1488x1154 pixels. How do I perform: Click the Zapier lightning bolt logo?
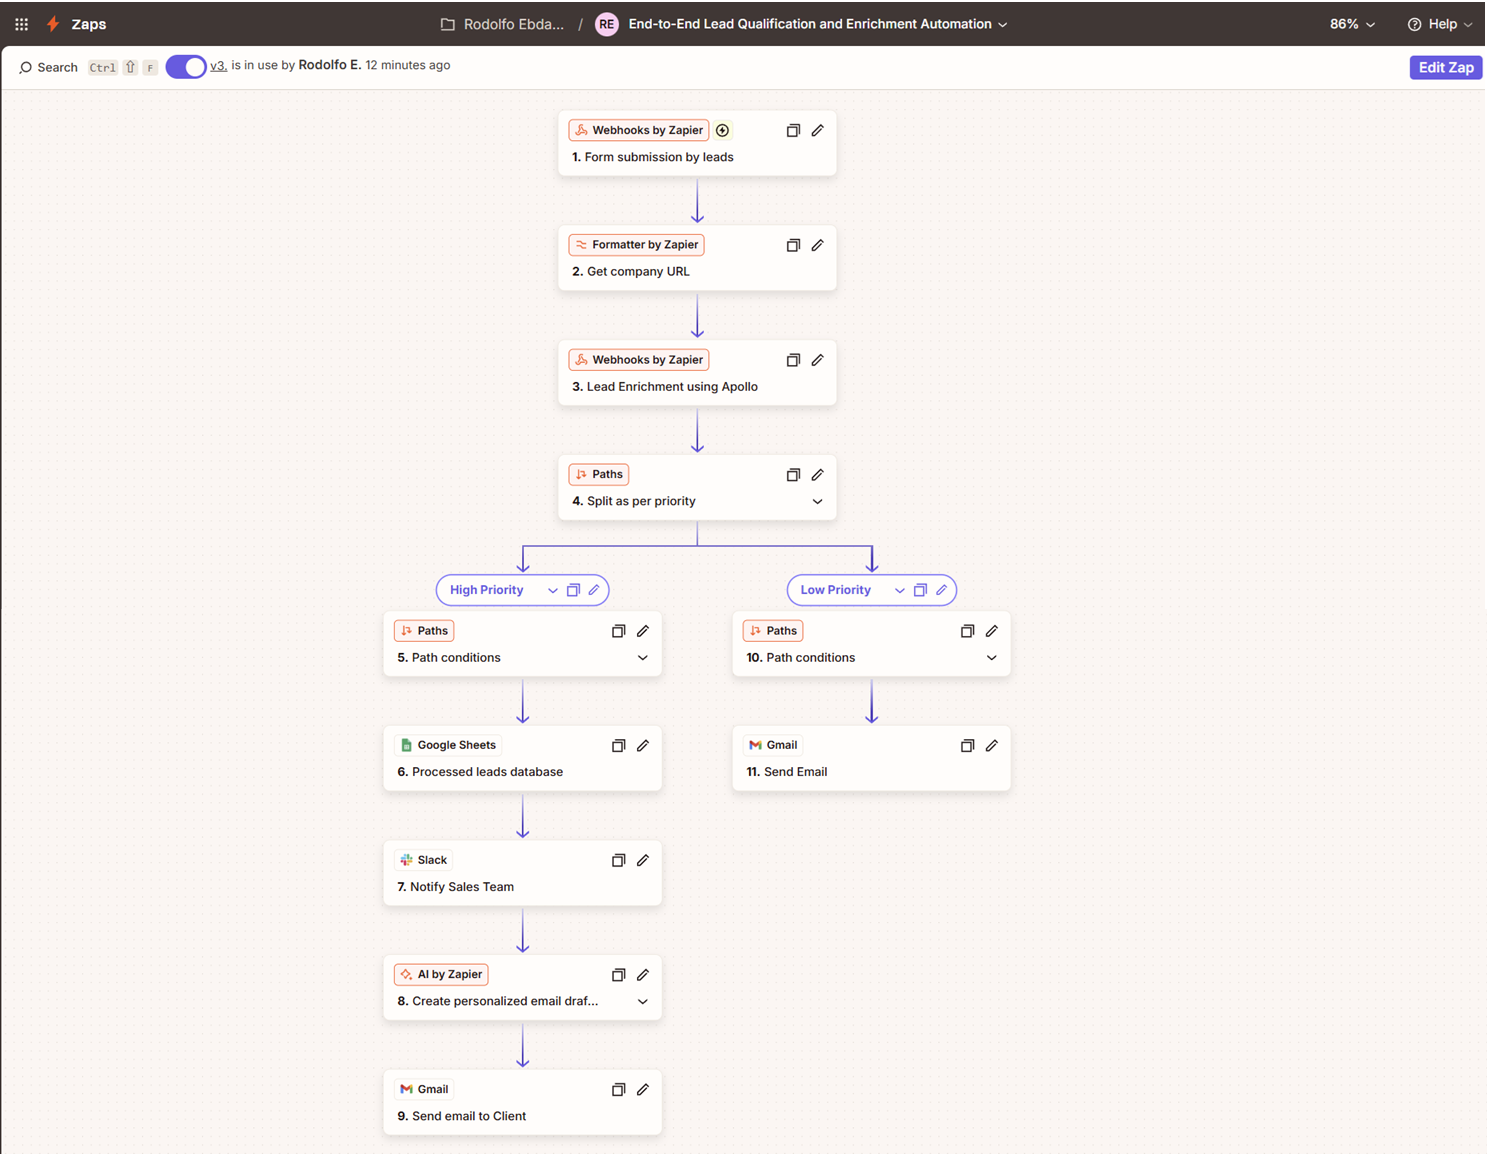[53, 24]
